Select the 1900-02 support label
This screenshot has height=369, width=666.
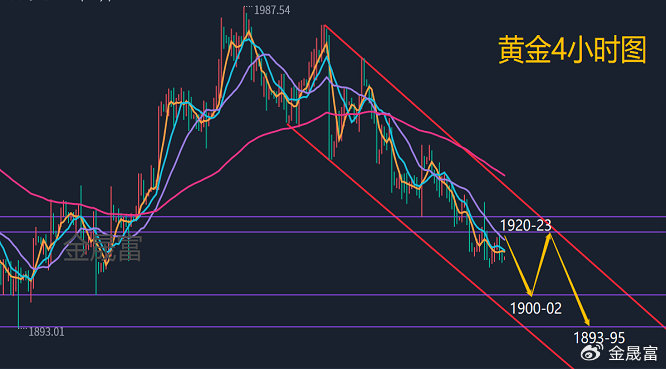536,308
